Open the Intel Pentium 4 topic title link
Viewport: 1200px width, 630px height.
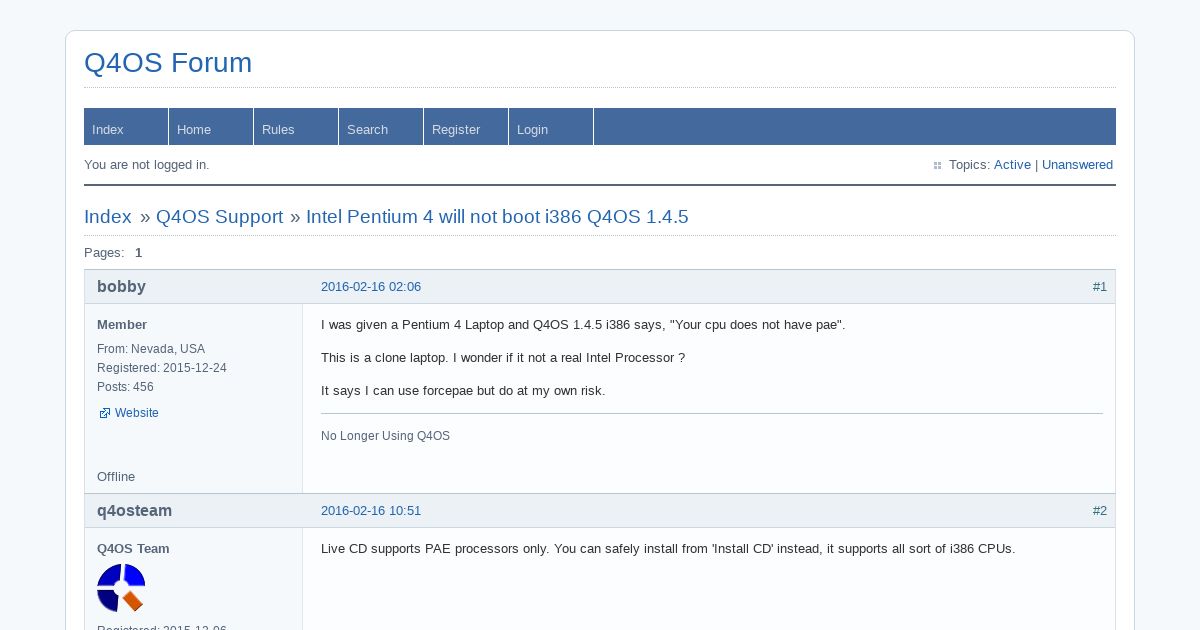tap(497, 217)
